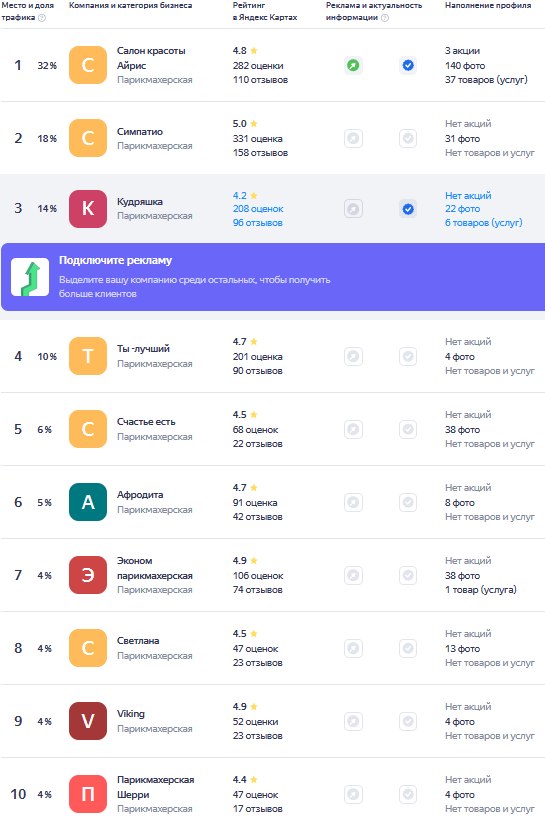Open the Парикмахерская Шерри red avatar

[x=88, y=794]
